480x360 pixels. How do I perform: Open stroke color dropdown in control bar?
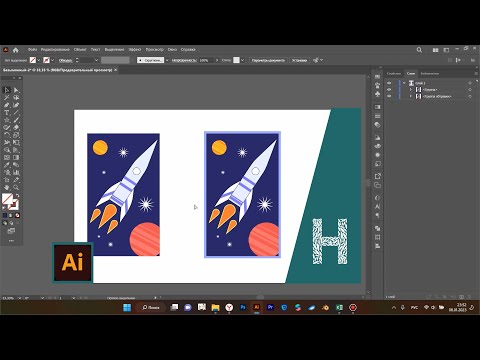53,60
